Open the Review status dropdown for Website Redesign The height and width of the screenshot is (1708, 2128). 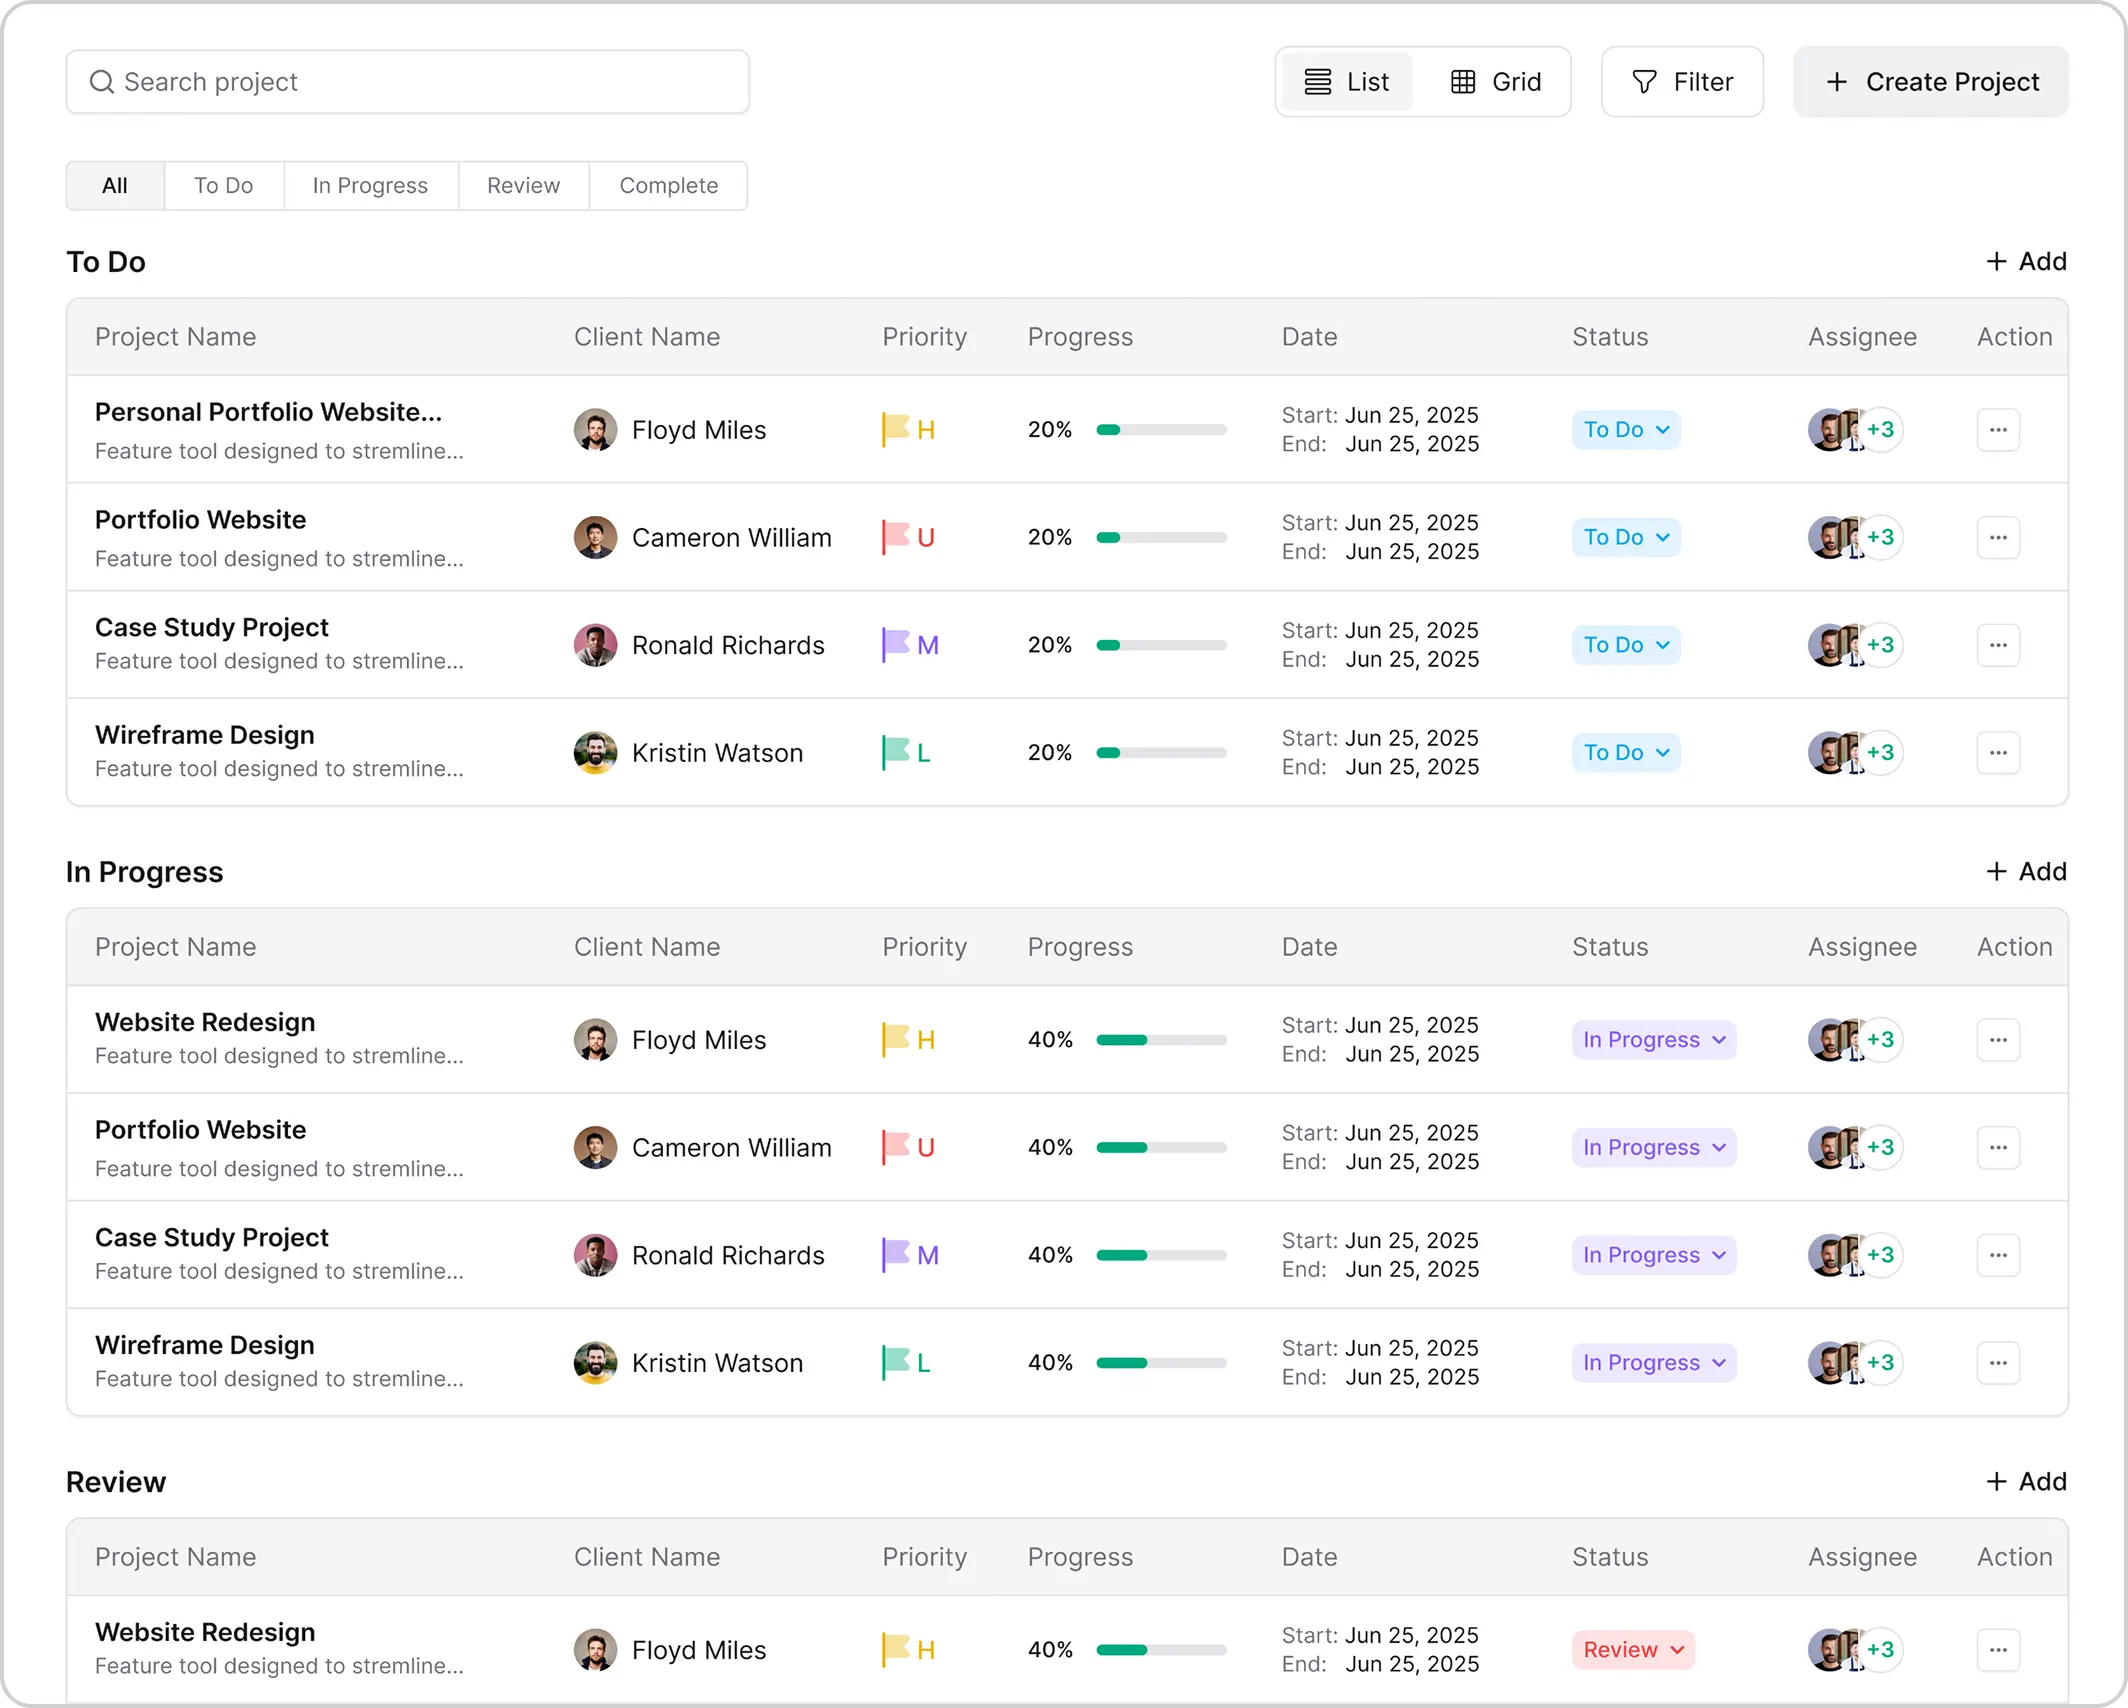pos(1632,1650)
